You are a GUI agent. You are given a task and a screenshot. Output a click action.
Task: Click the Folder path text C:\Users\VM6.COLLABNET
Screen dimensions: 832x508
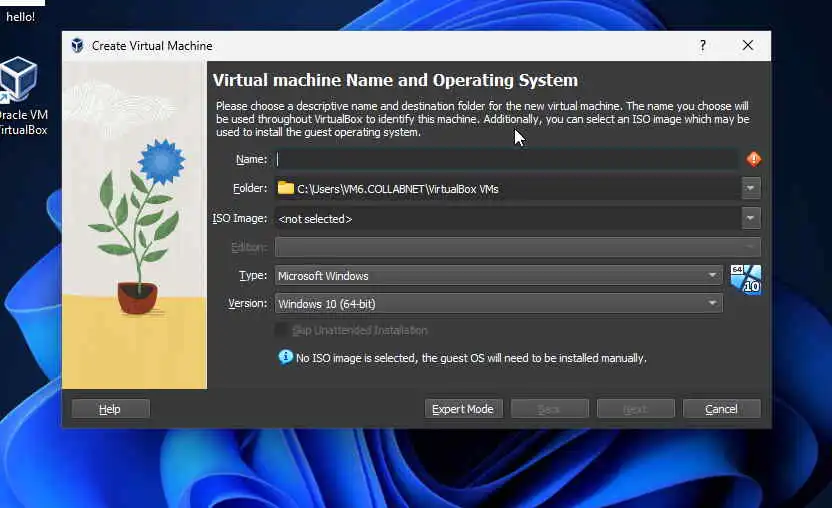pyautogui.click(x=397, y=189)
